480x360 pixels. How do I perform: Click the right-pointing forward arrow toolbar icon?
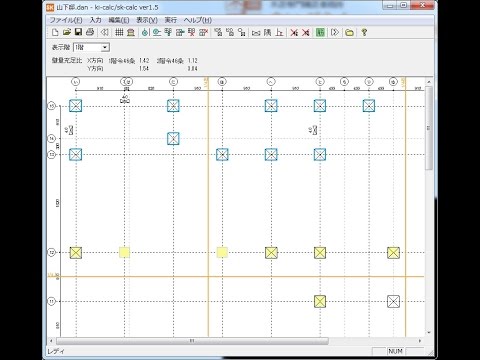(335, 32)
